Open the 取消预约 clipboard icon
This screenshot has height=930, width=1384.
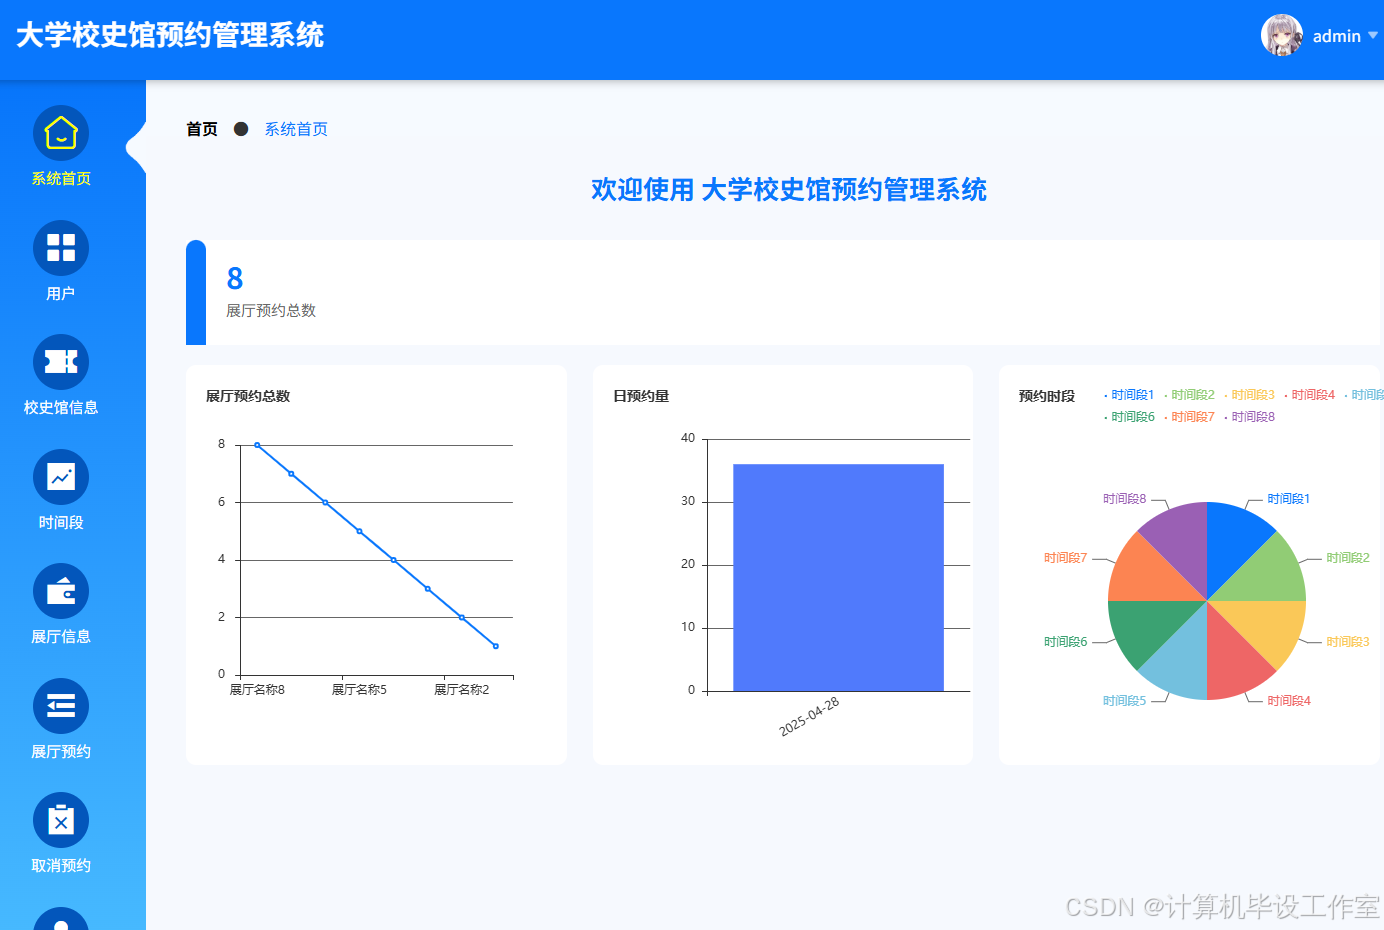[61, 820]
